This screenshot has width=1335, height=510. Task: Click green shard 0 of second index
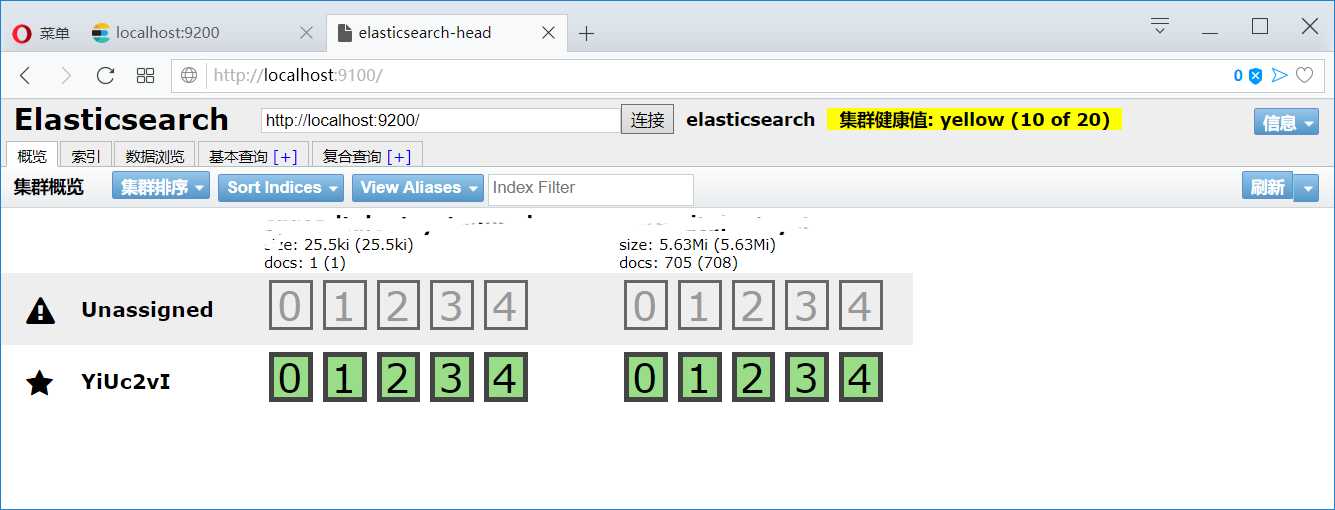click(x=645, y=378)
